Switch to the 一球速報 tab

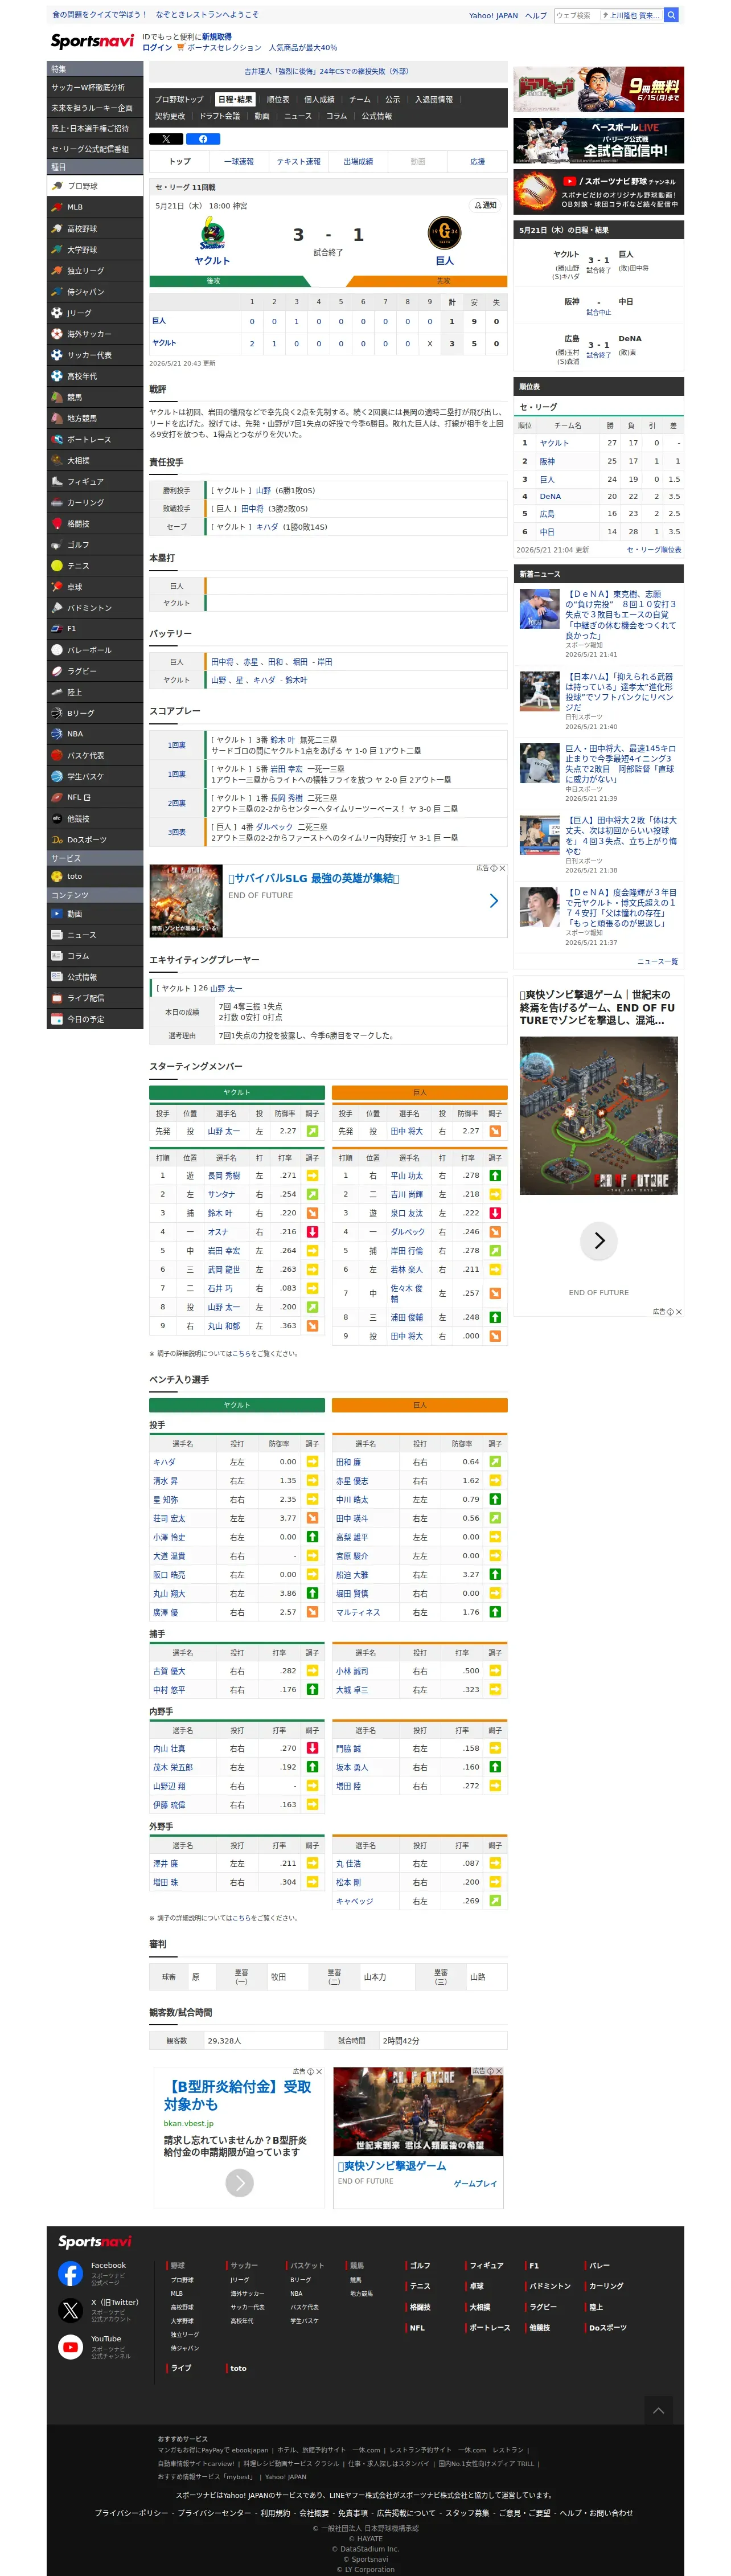click(239, 161)
